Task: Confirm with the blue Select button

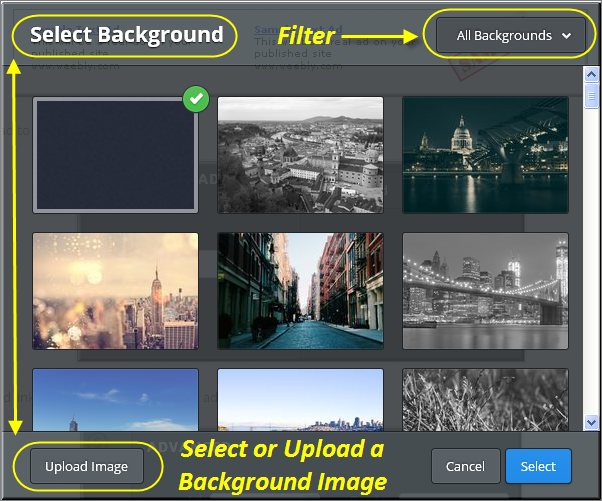Action: pos(538,467)
